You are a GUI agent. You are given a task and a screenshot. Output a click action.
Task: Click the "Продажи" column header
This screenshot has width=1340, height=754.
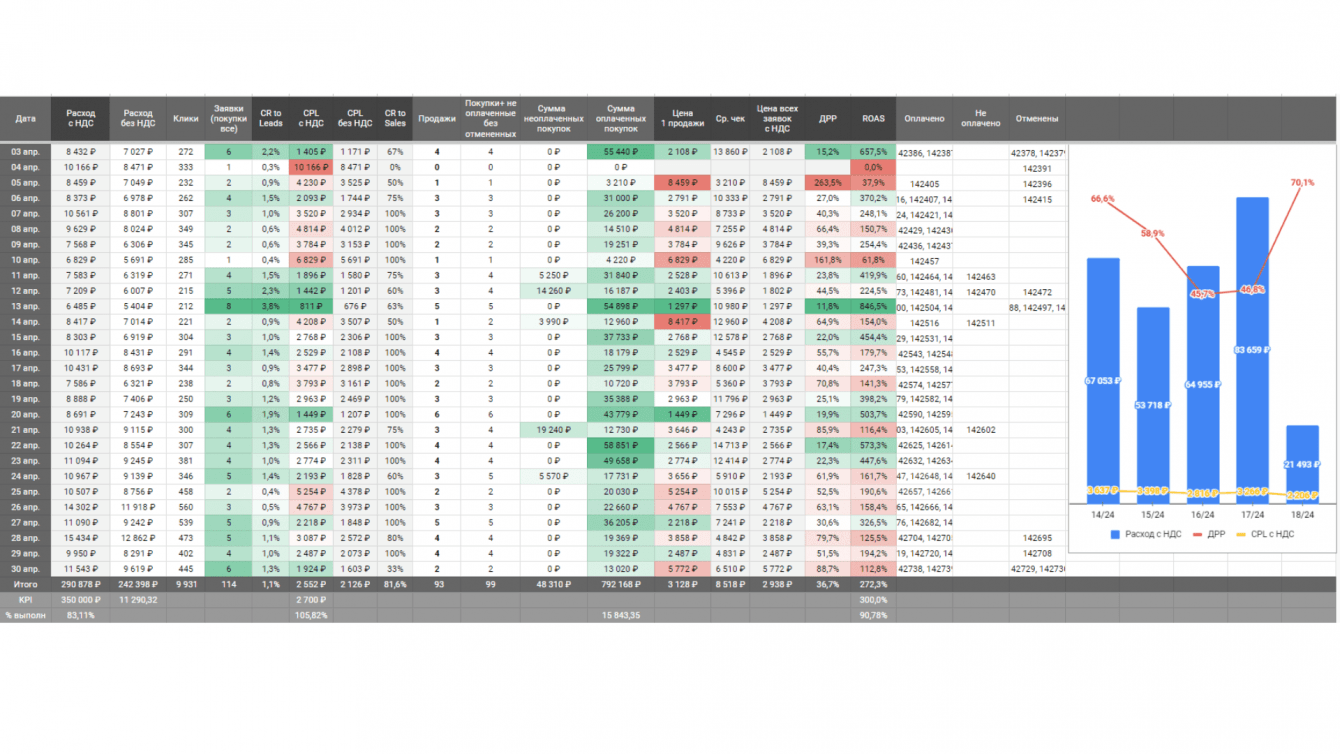pyautogui.click(x=436, y=119)
